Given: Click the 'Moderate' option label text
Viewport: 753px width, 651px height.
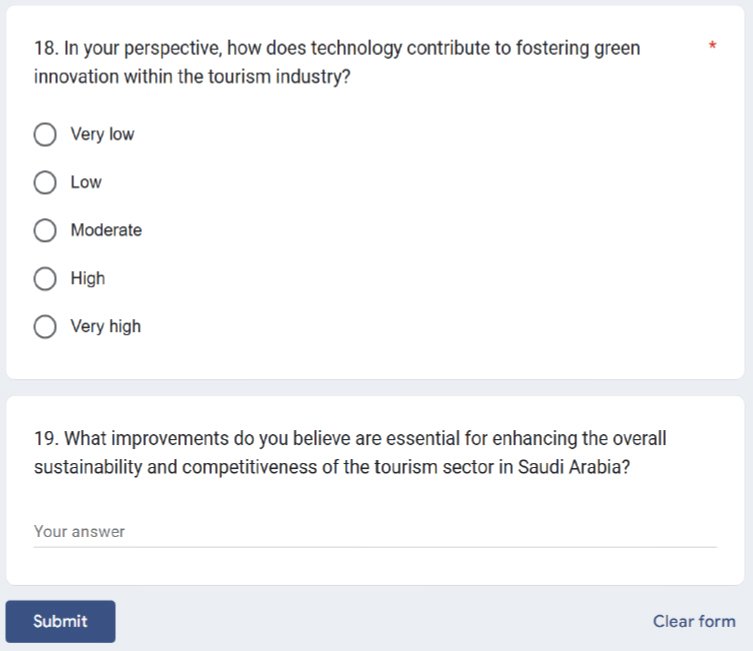Looking at the screenshot, I should (106, 230).
